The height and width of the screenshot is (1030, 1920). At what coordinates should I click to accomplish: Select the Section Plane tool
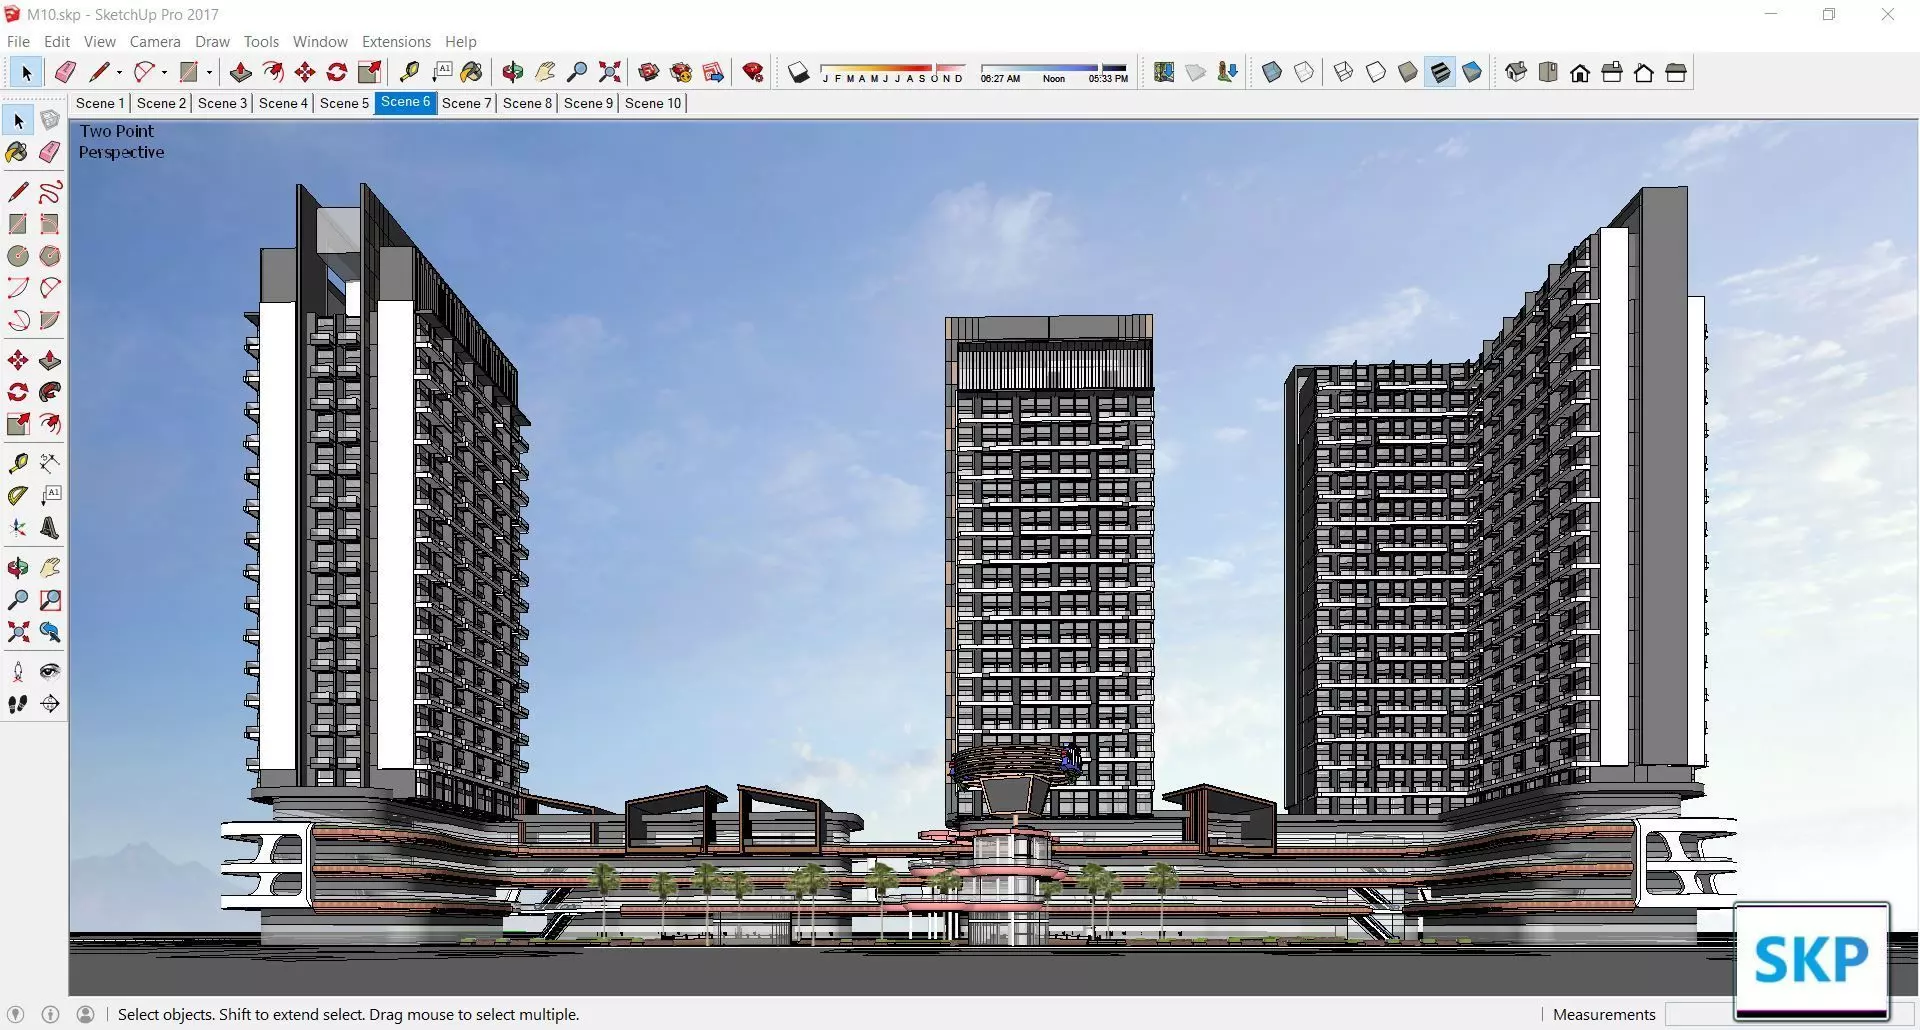click(50, 704)
